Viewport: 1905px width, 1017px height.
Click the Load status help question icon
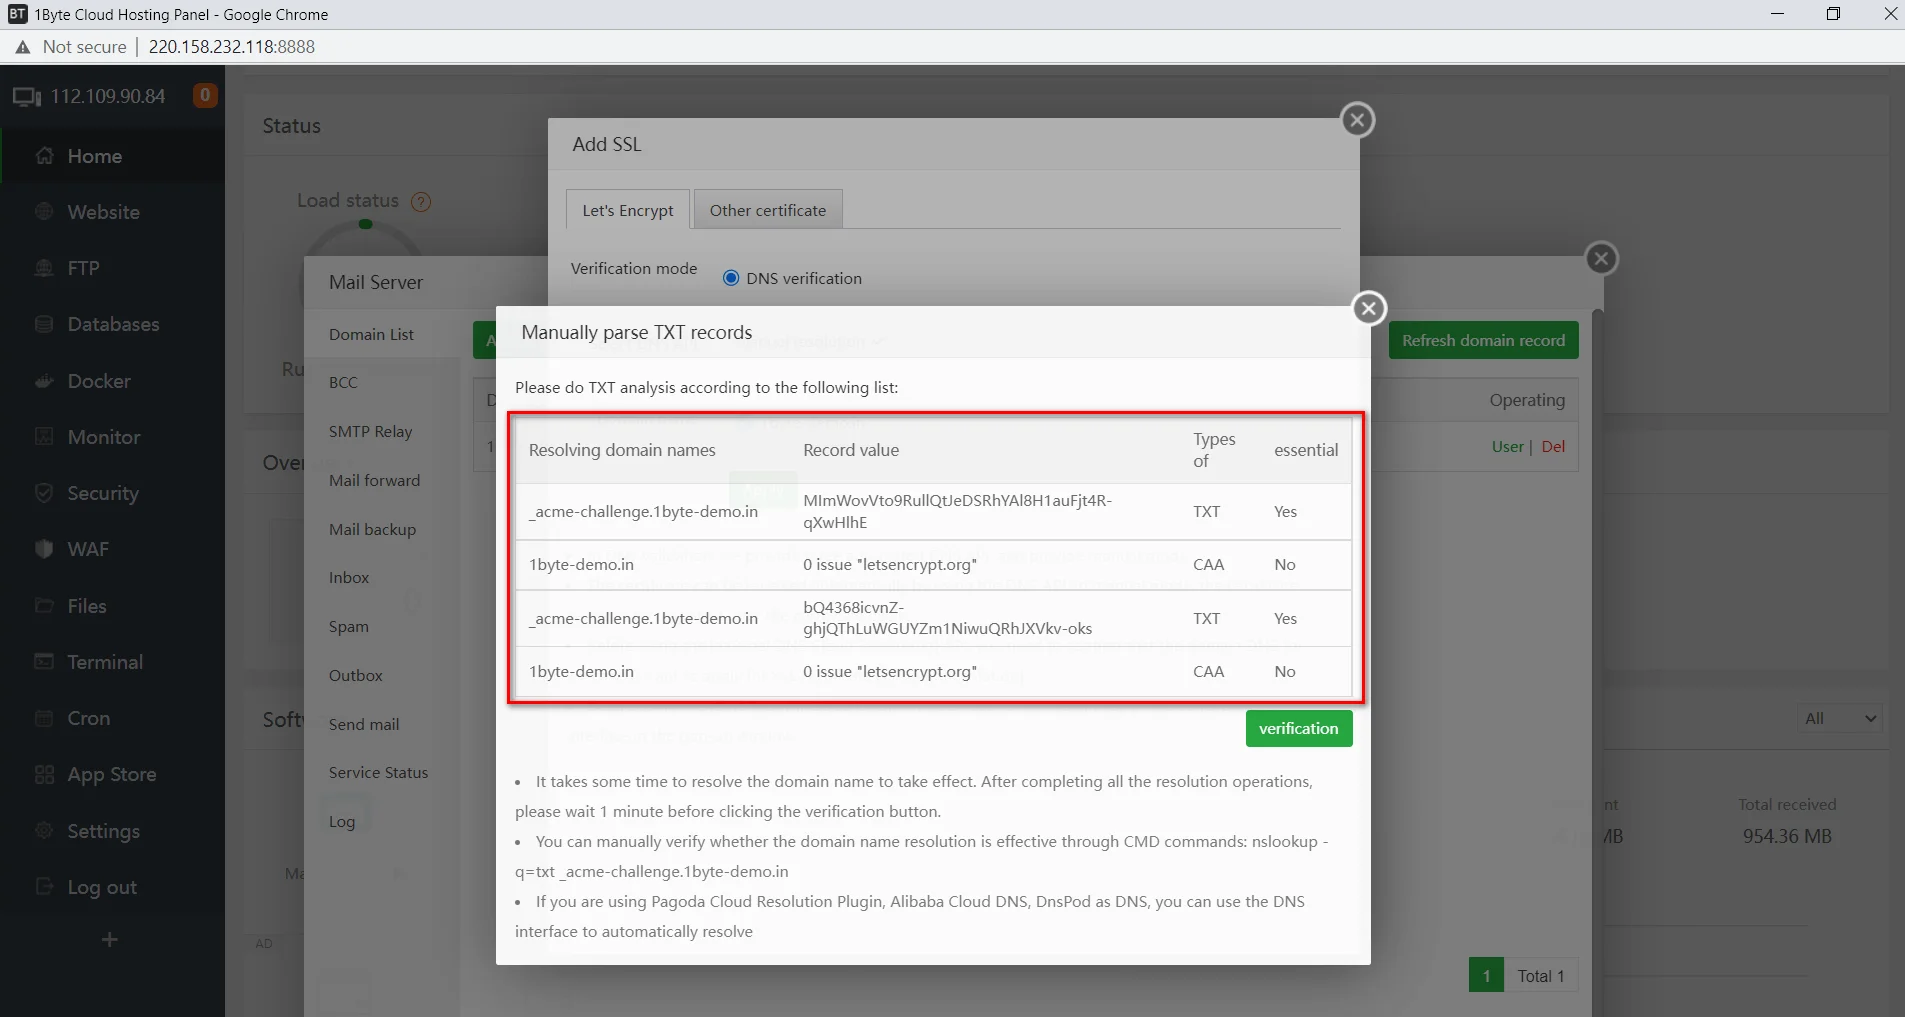[x=421, y=202]
